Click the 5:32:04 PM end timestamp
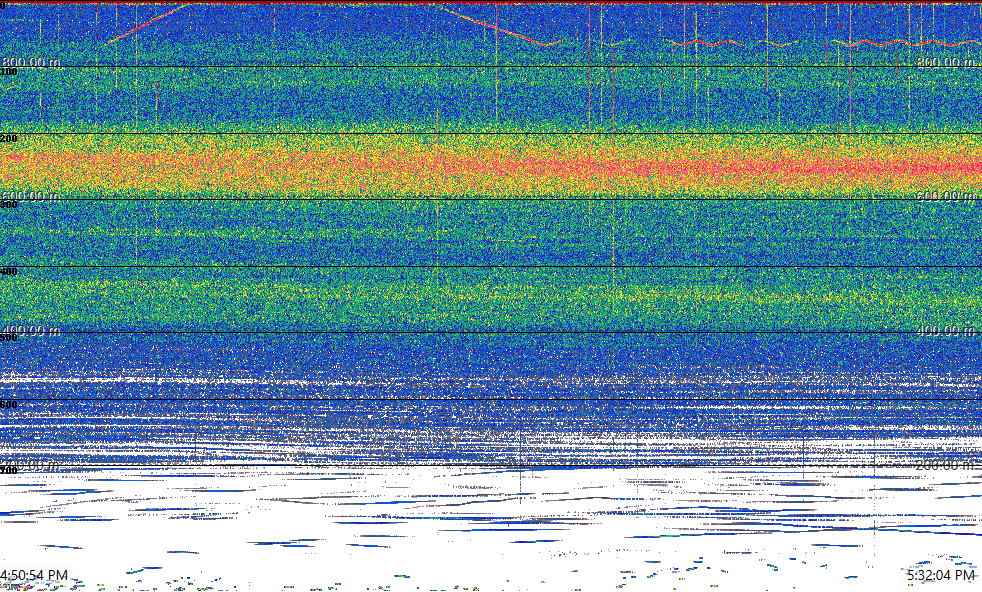This screenshot has width=982, height=592. pyautogui.click(x=941, y=575)
